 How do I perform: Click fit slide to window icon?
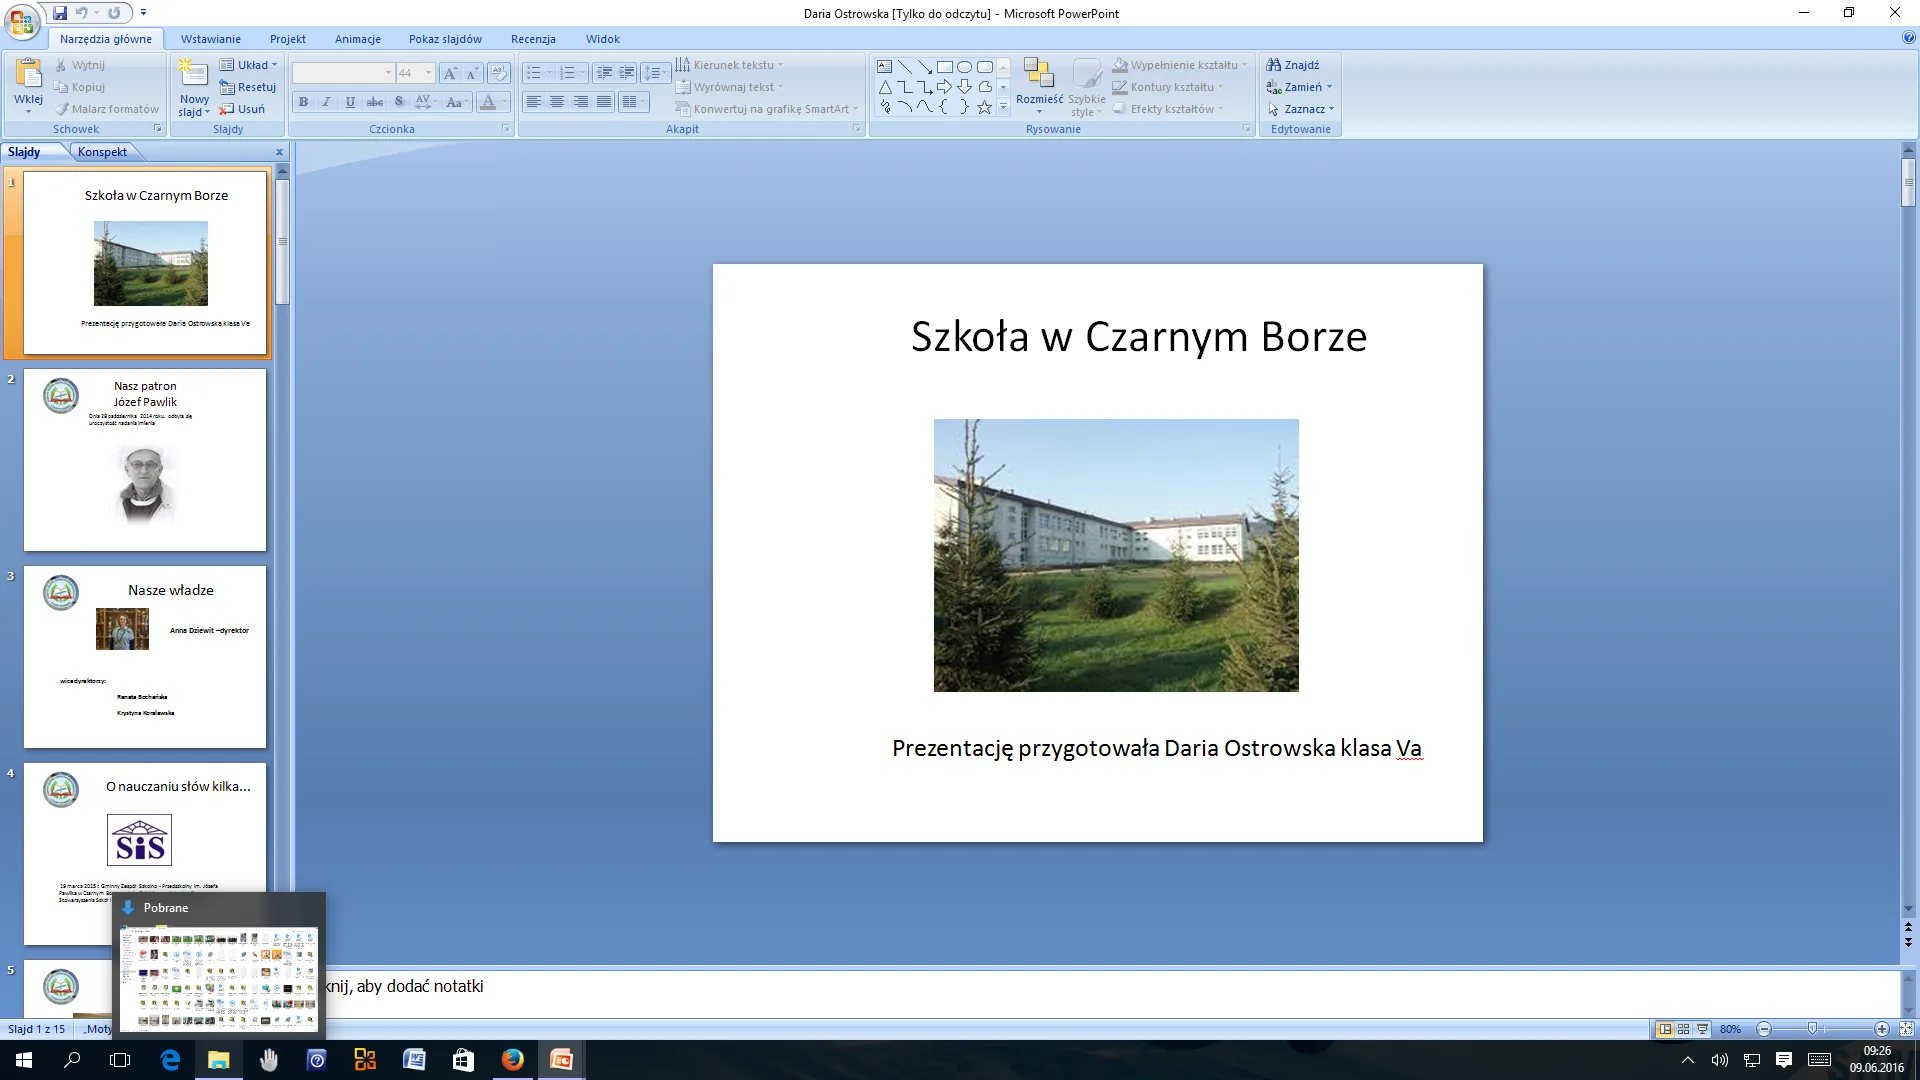(1906, 1029)
